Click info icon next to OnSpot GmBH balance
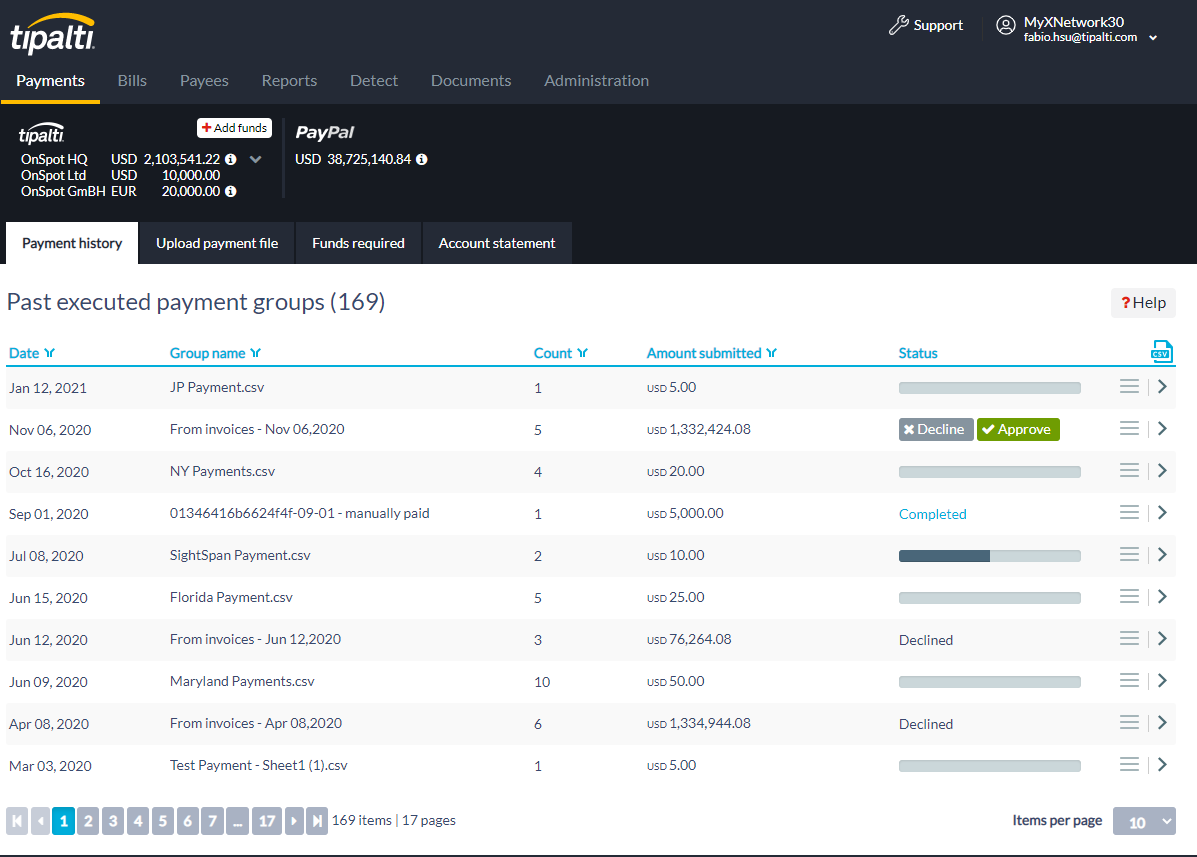Viewport: 1197px width, 857px height. point(231,192)
